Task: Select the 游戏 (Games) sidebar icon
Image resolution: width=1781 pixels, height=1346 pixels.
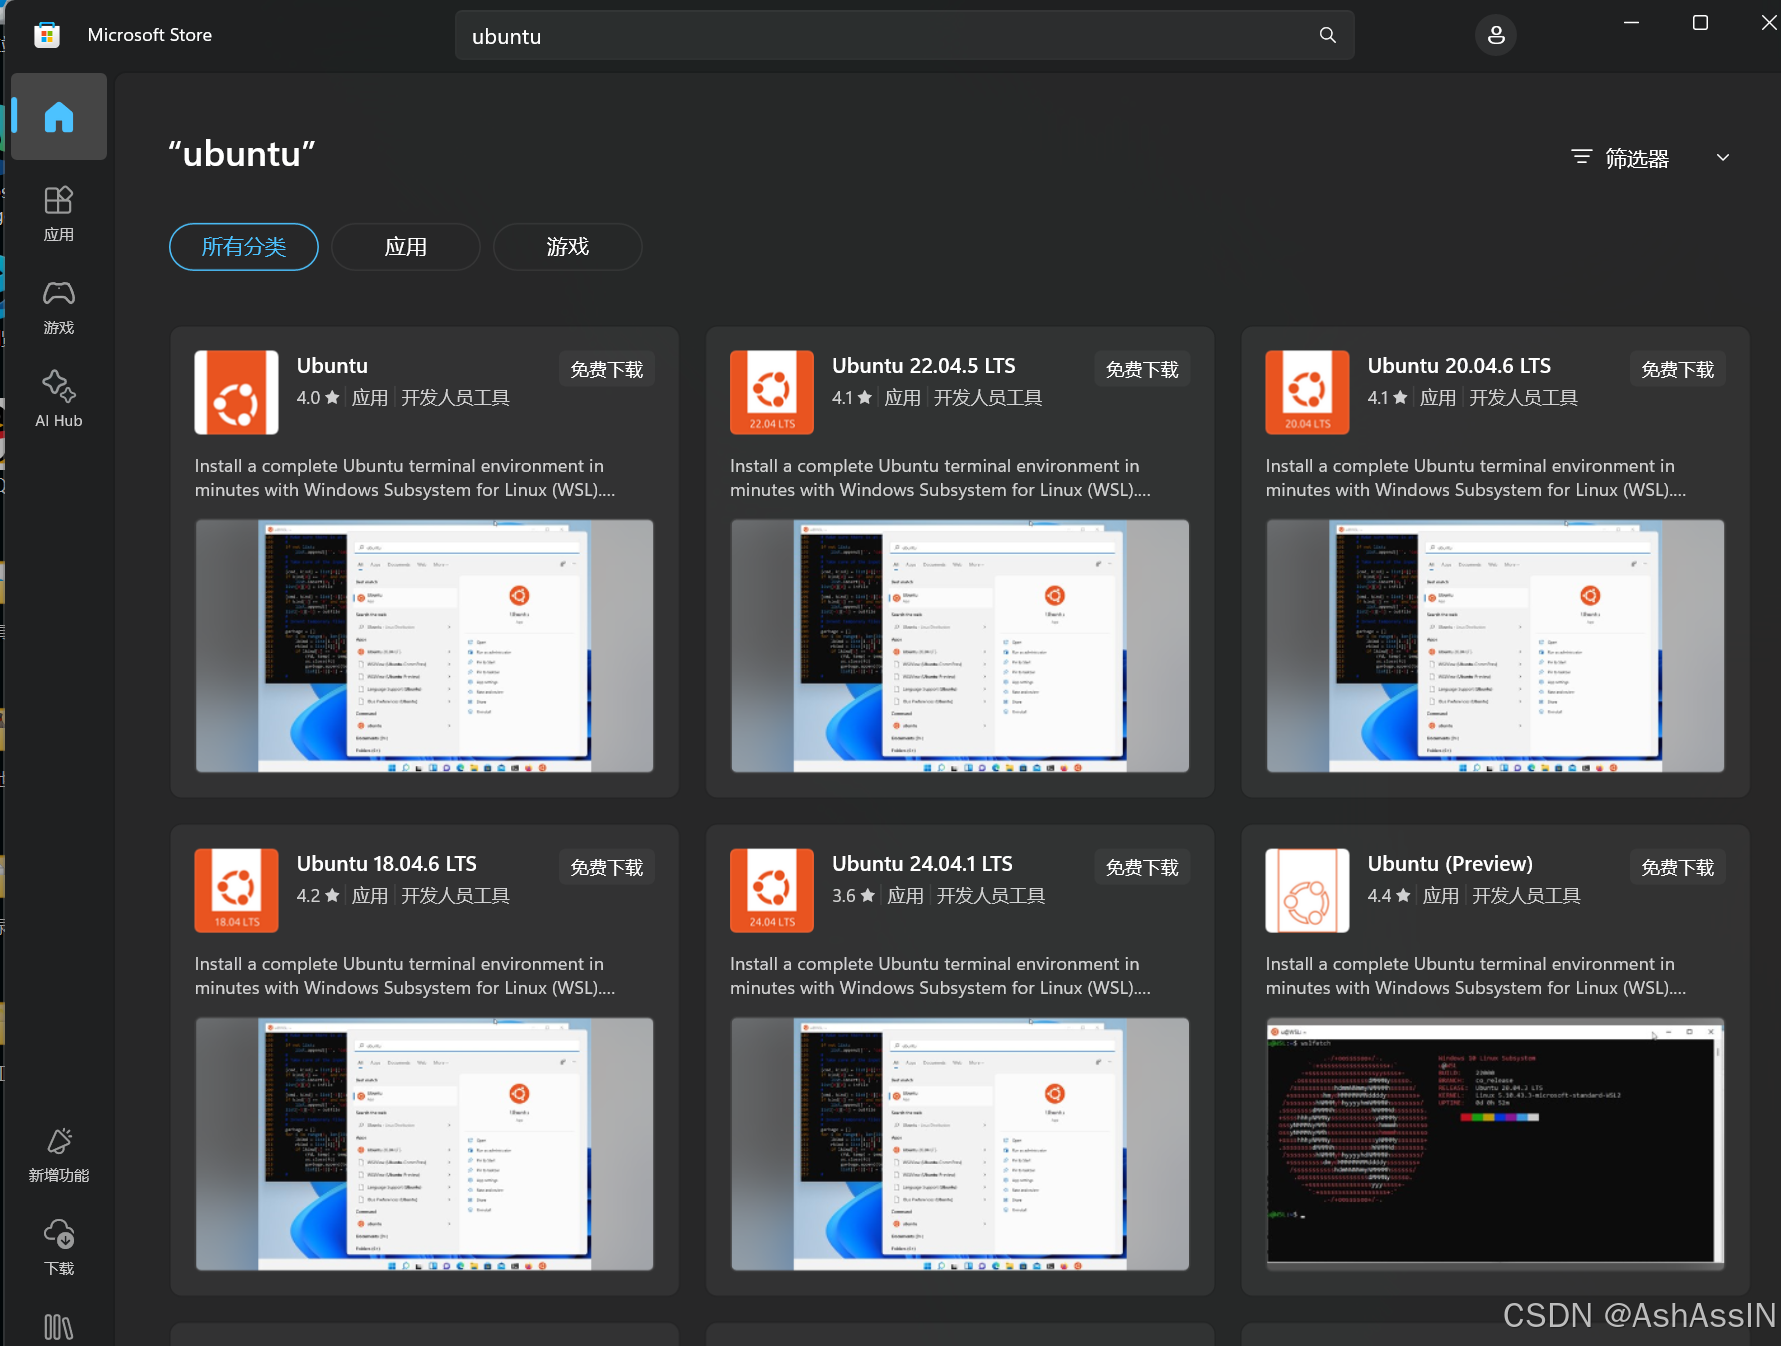Action: pos(58,306)
